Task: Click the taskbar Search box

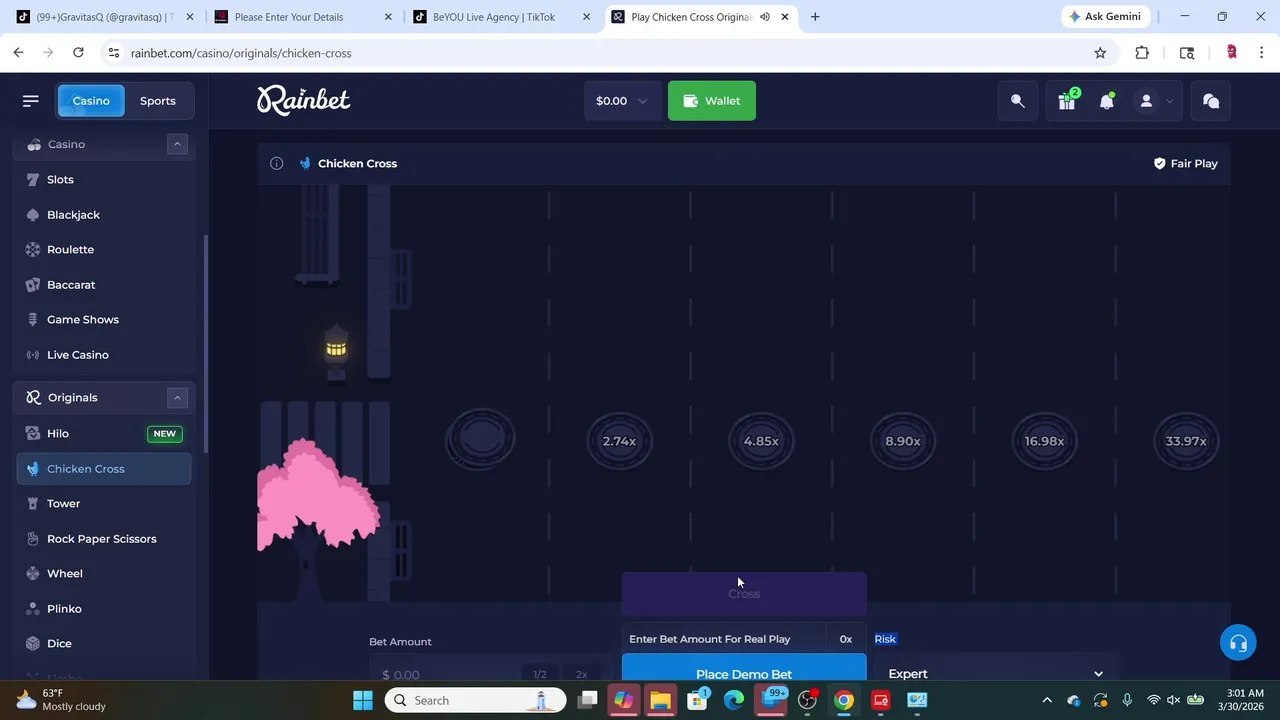Action: click(477, 700)
